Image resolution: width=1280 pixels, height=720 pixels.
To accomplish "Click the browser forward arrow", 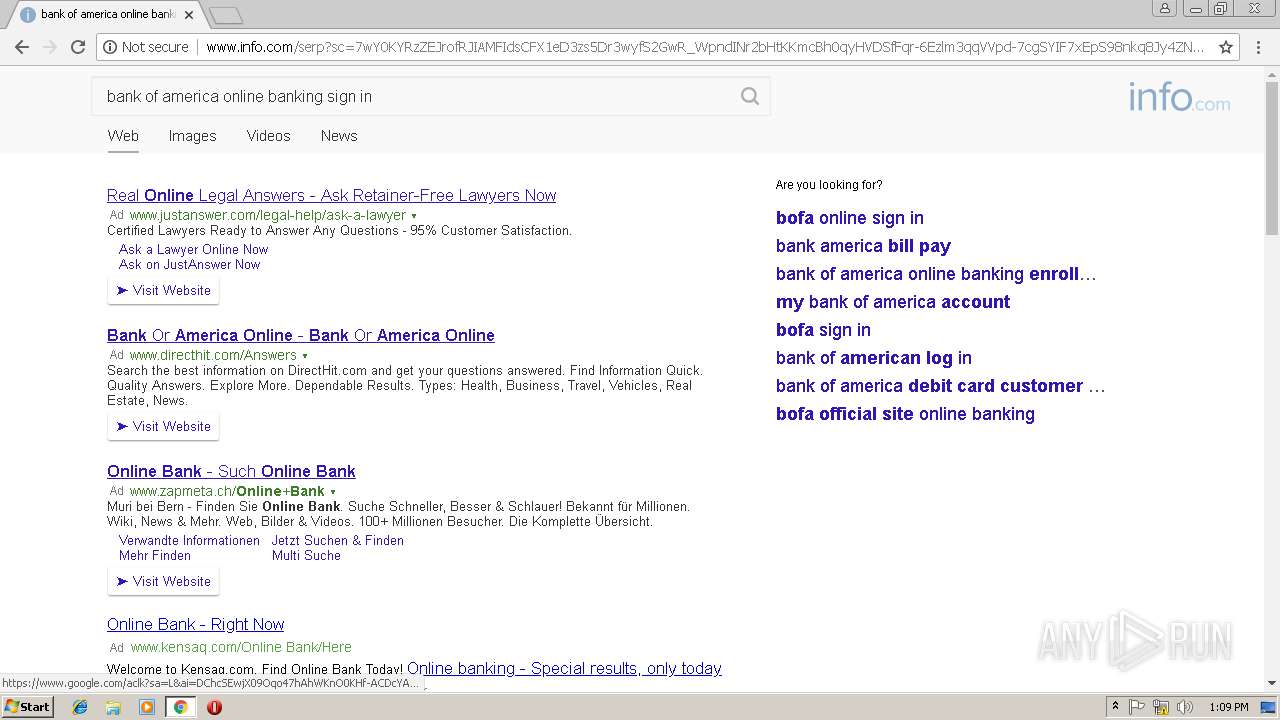I will point(50,47).
